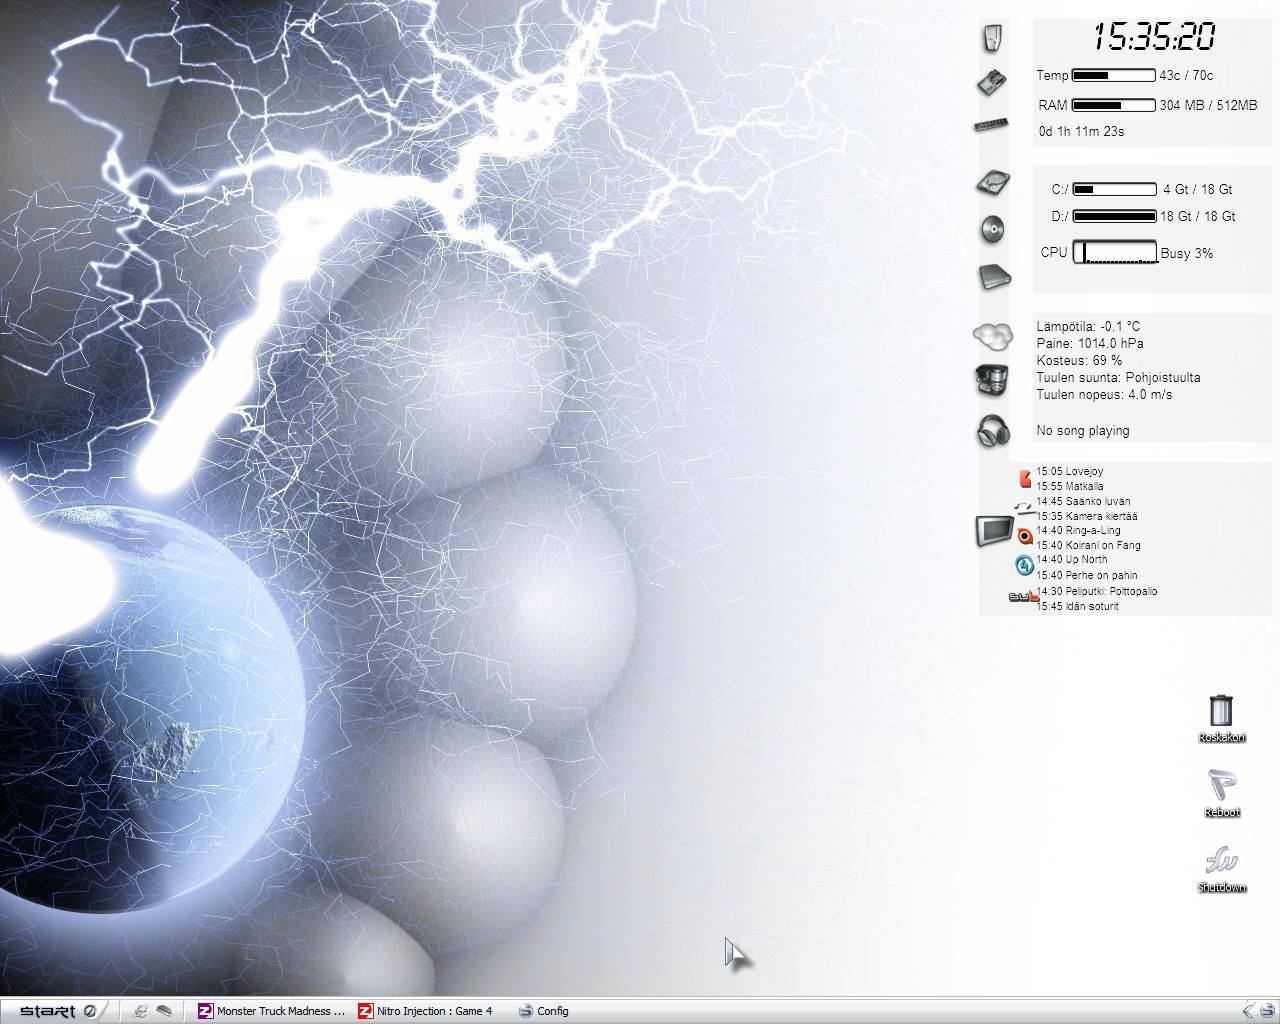Click the '4 Gt / 18 Gt' C drive reading
Image resolution: width=1280 pixels, height=1024 pixels.
pyautogui.click(x=1197, y=189)
